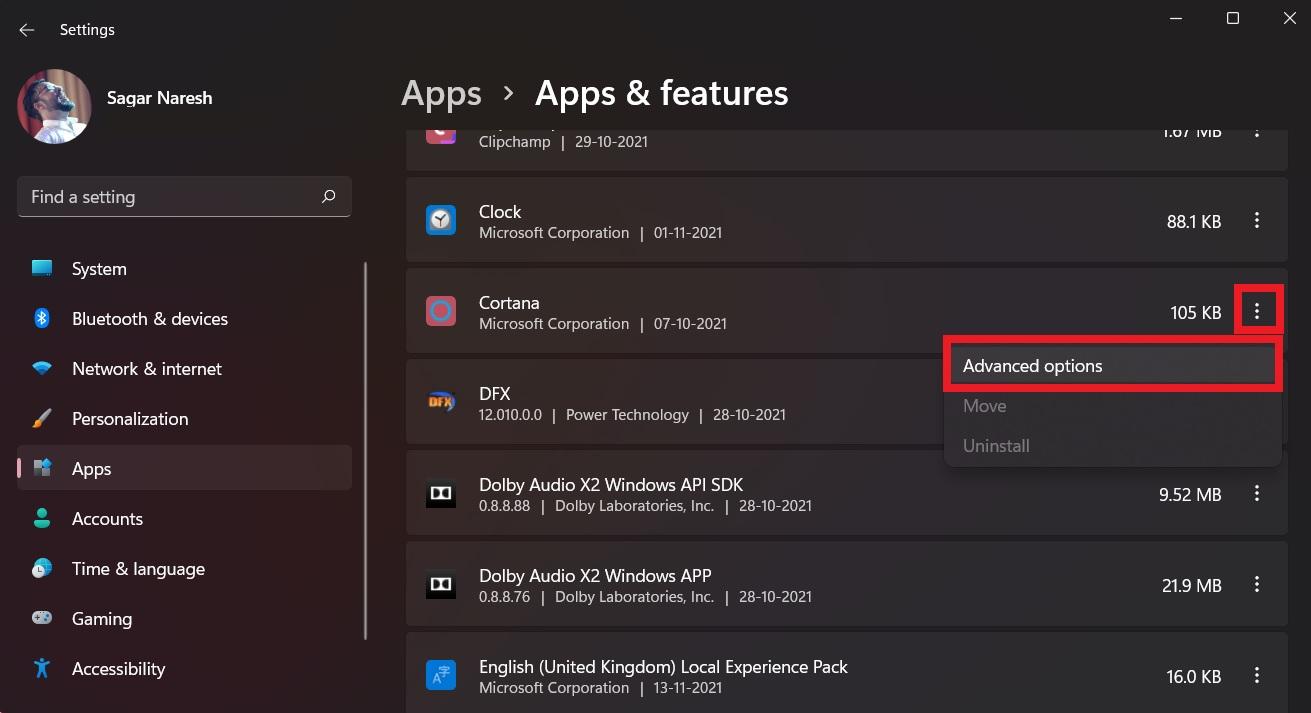Open the Accounts settings section
1311x713 pixels.
coord(107,519)
